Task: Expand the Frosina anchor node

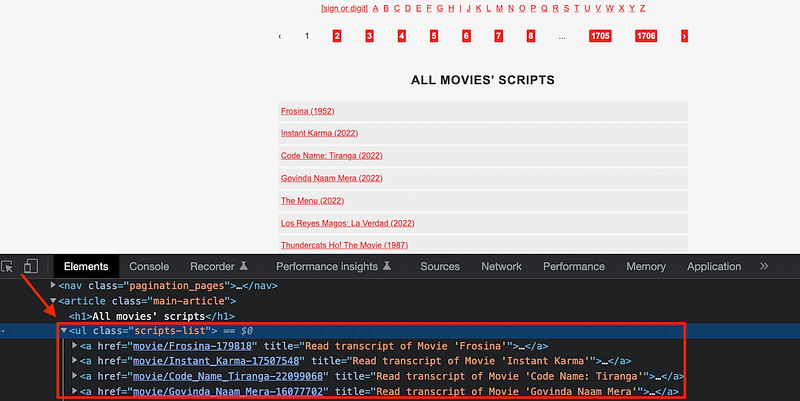Action: click(74, 345)
